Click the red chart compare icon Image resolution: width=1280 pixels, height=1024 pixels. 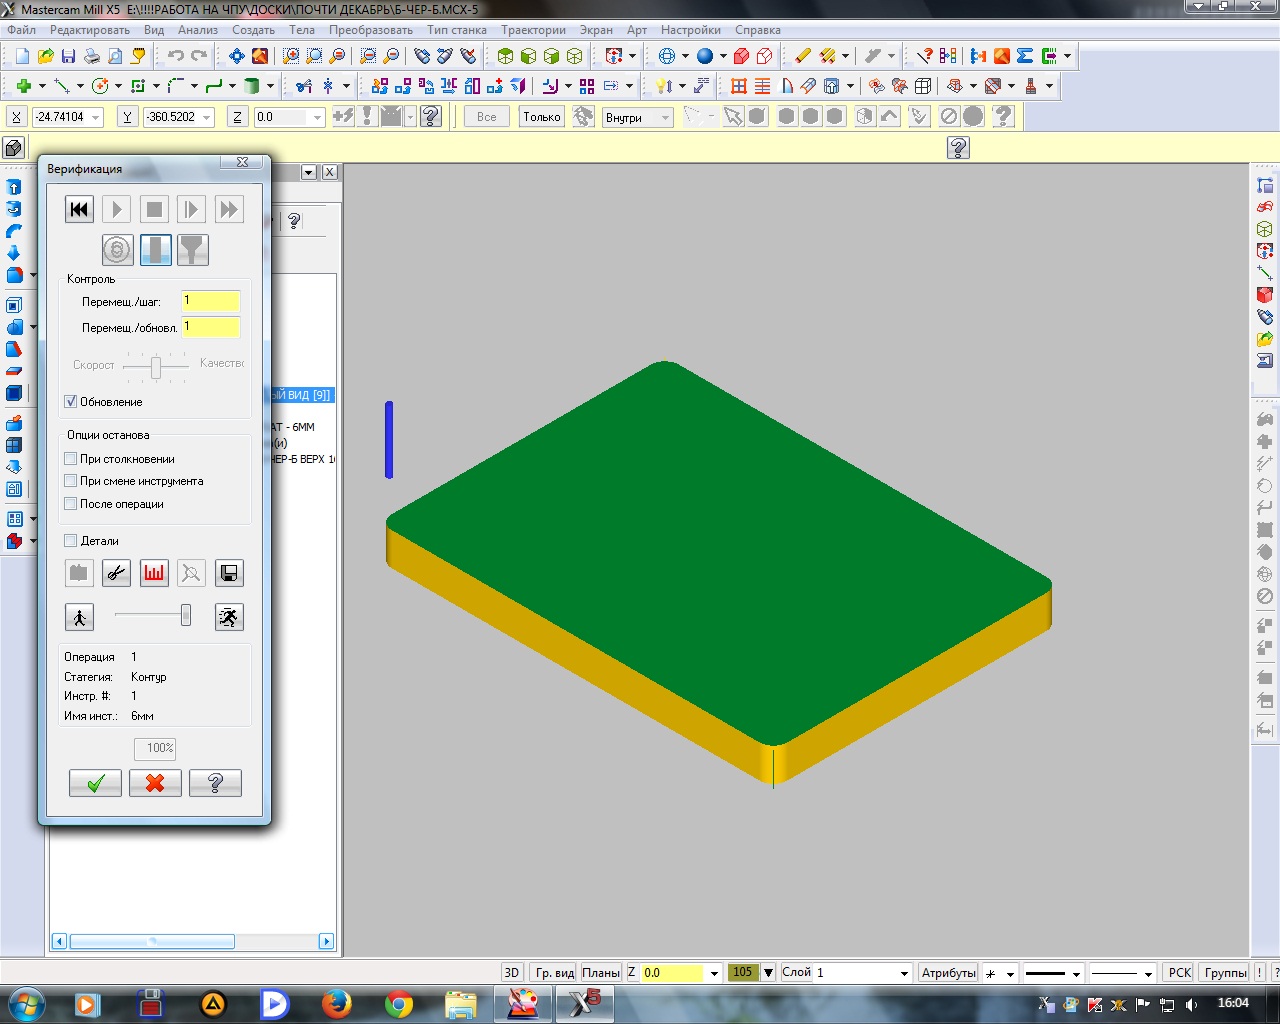[154, 573]
